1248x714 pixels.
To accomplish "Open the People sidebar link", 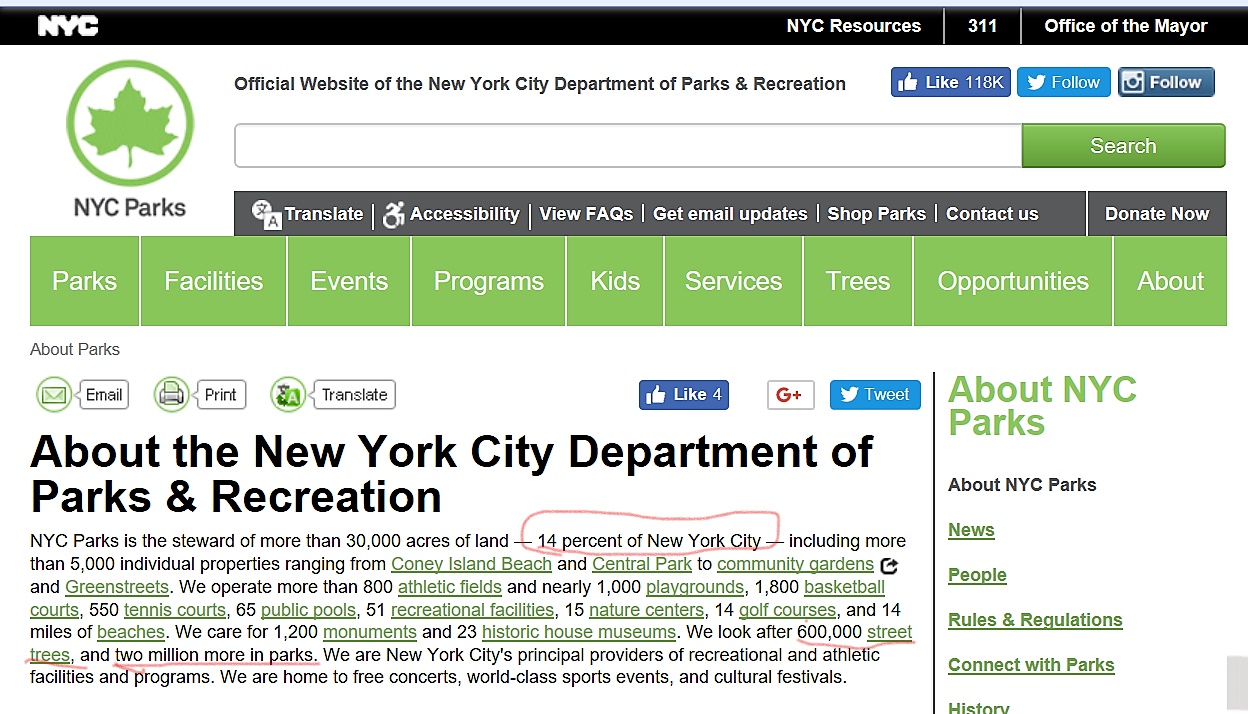I will pyautogui.click(x=977, y=575).
